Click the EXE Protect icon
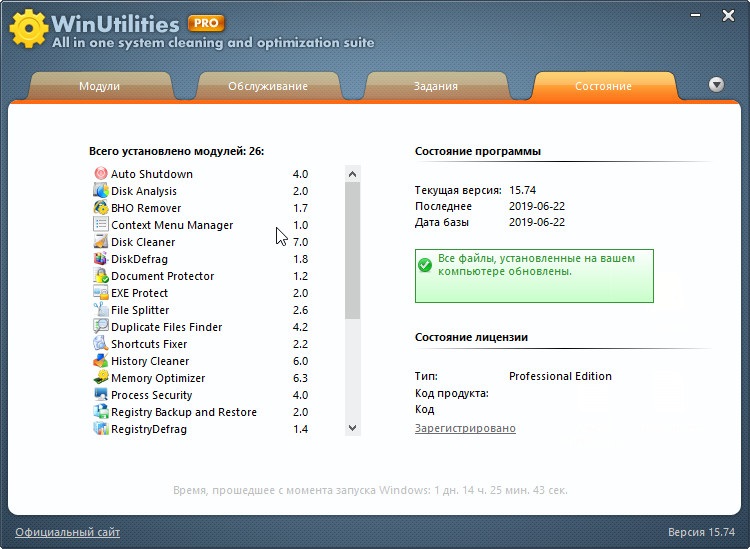 [x=100, y=292]
